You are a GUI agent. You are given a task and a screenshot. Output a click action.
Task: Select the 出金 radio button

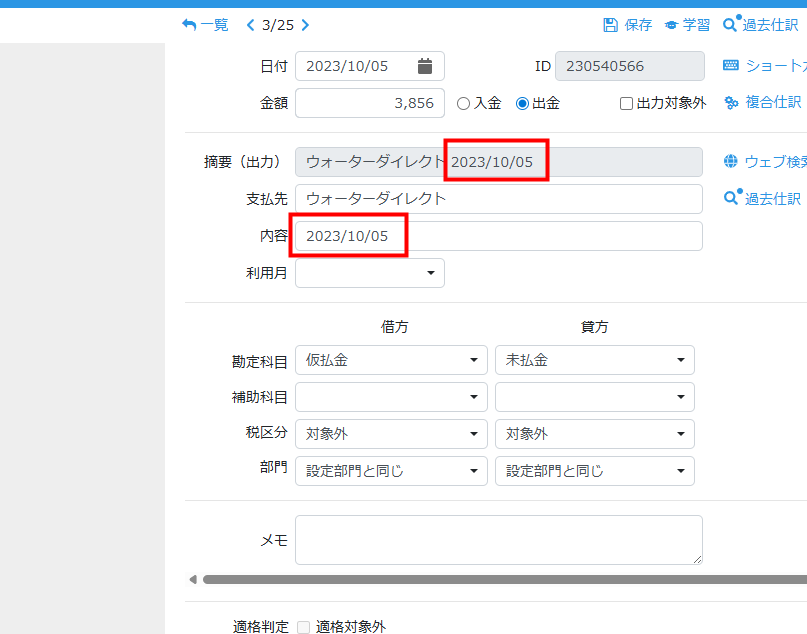(522, 103)
